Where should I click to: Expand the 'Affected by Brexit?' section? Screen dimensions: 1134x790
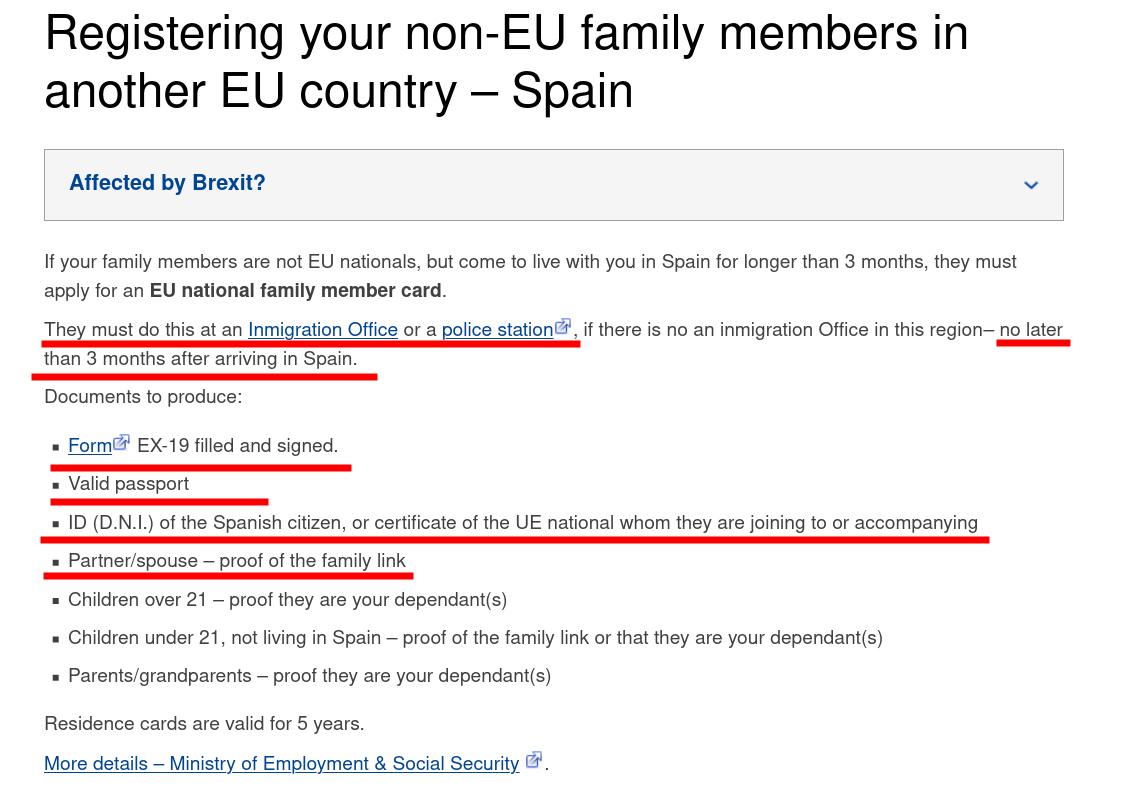(553, 185)
